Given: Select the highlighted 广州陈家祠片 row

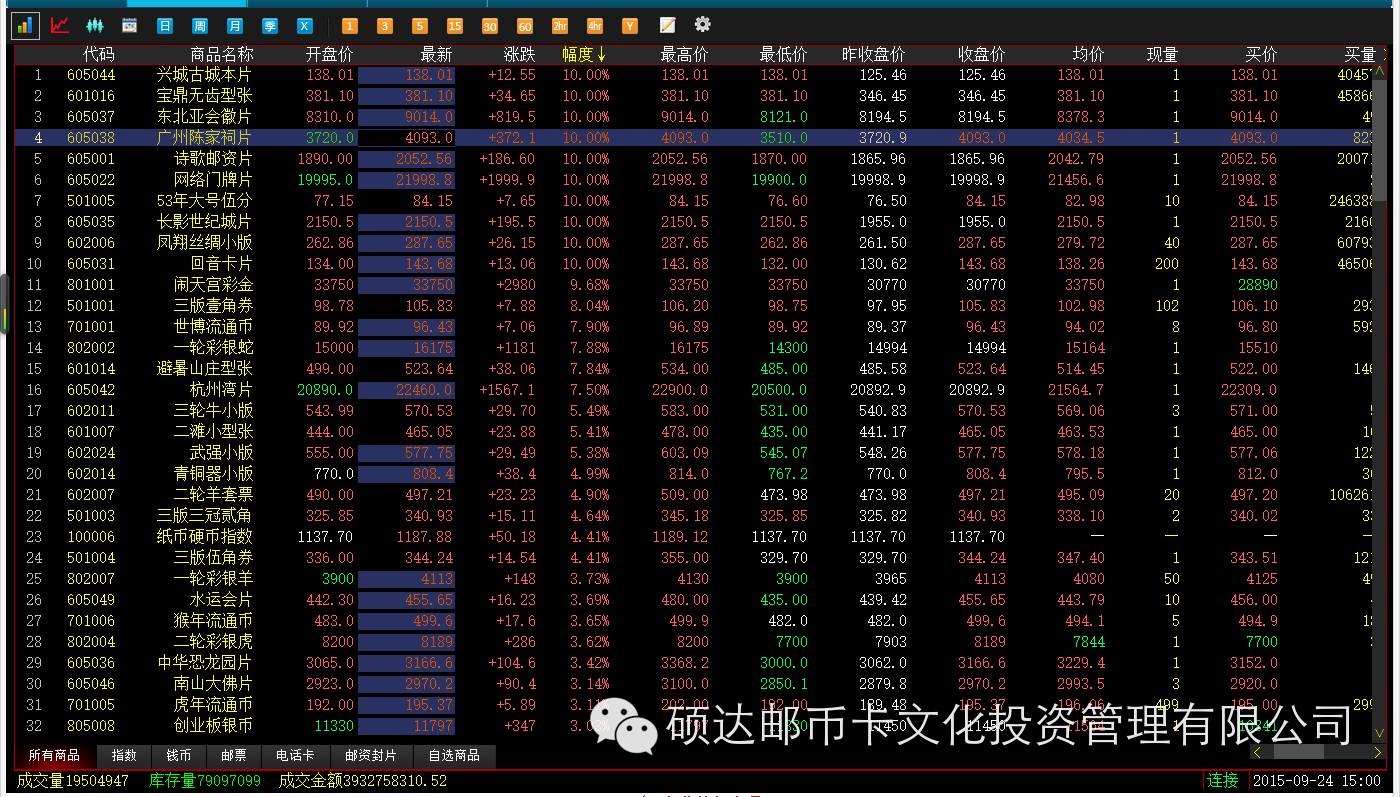Looking at the screenshot, I should 695,138.
